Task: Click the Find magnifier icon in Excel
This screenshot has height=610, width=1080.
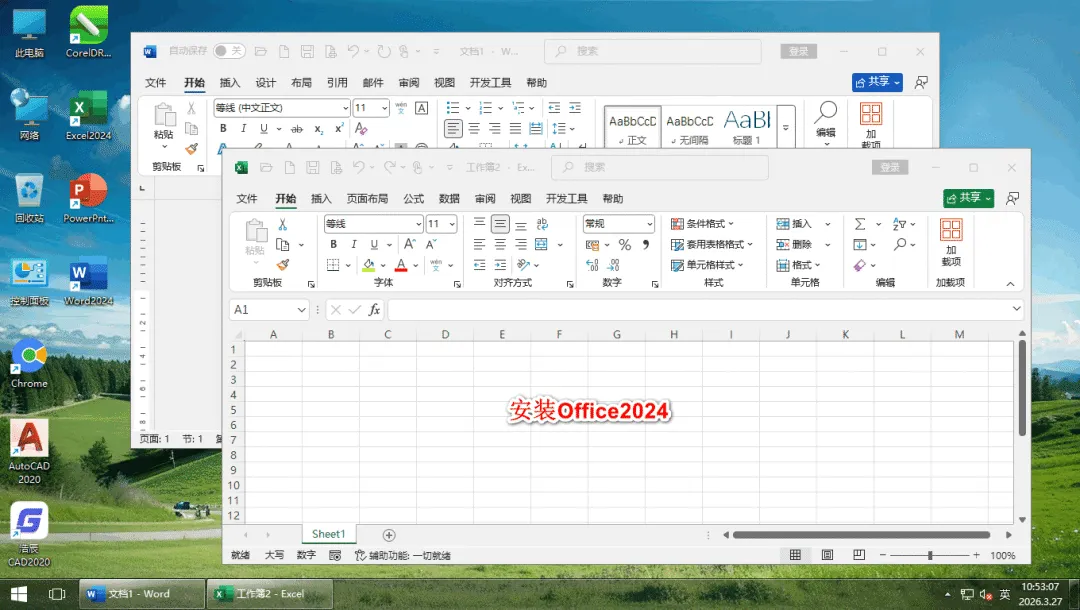Action: tap(900, 244)
